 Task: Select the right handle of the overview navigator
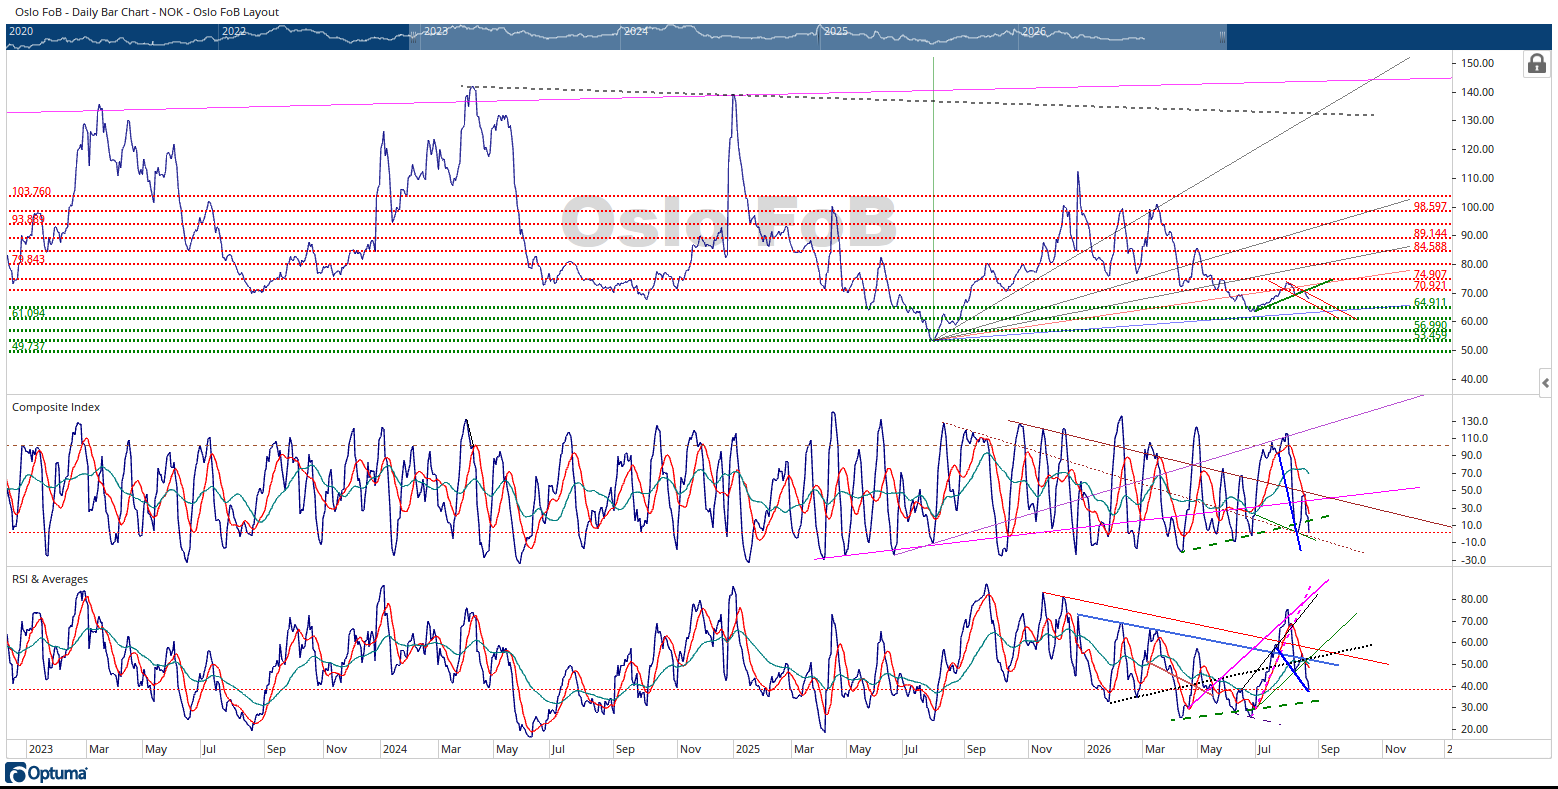[1221, 37]
